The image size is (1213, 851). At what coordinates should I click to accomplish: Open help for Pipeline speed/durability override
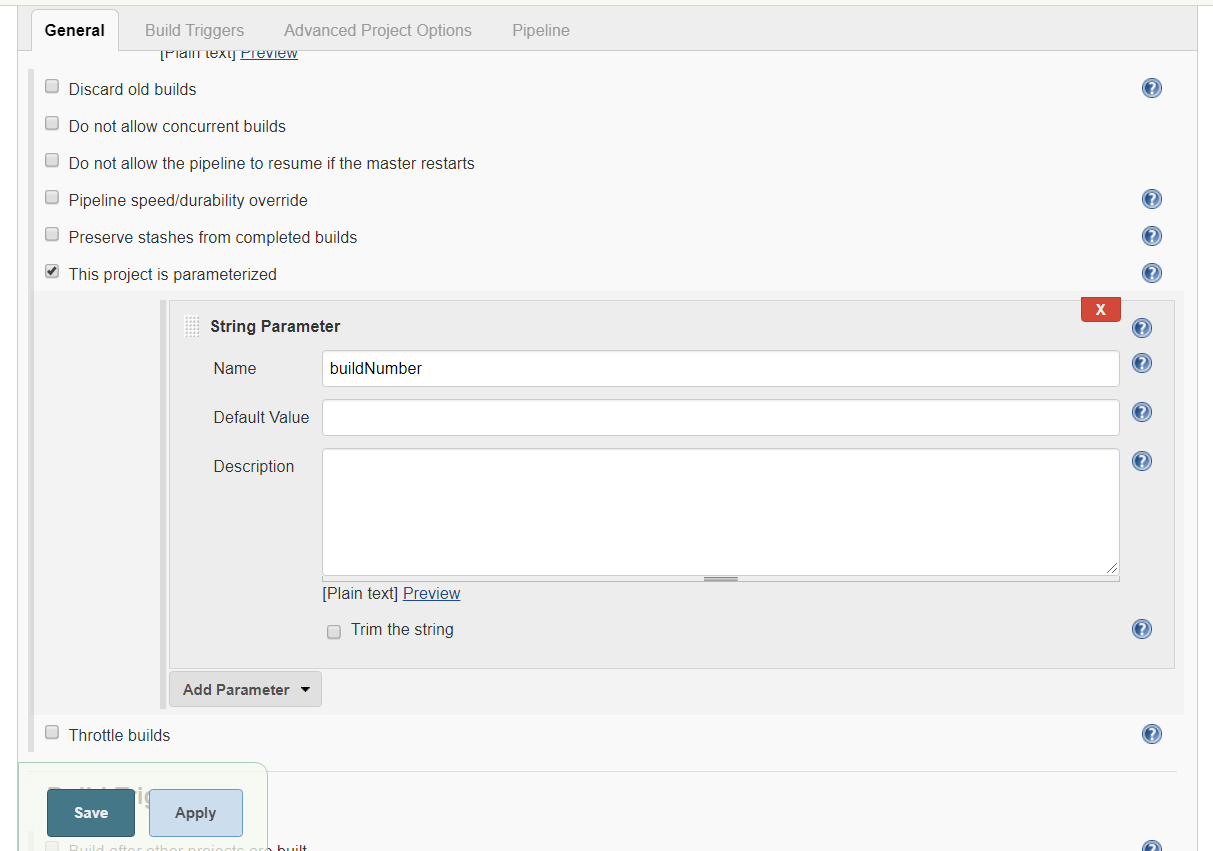tap(1151, 198)
